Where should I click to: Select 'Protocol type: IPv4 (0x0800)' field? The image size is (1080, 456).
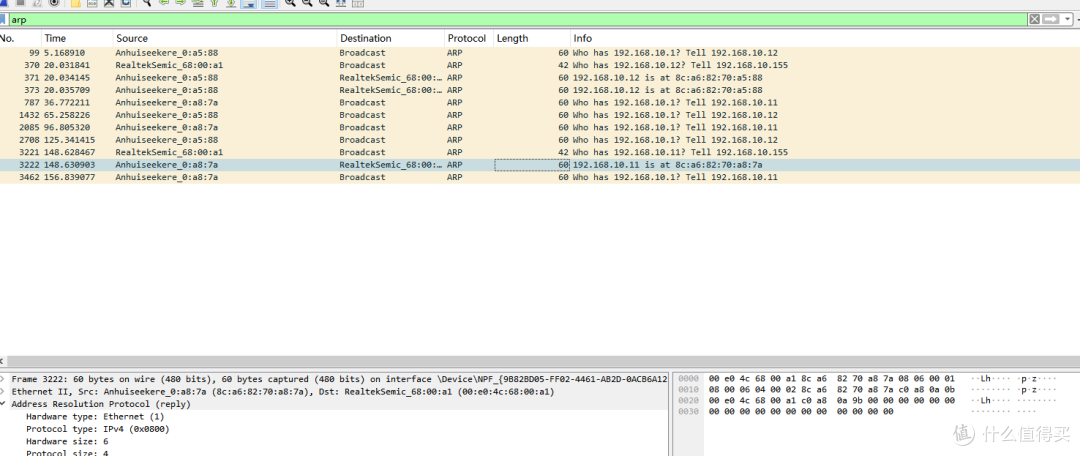click(x=97, y=429)
